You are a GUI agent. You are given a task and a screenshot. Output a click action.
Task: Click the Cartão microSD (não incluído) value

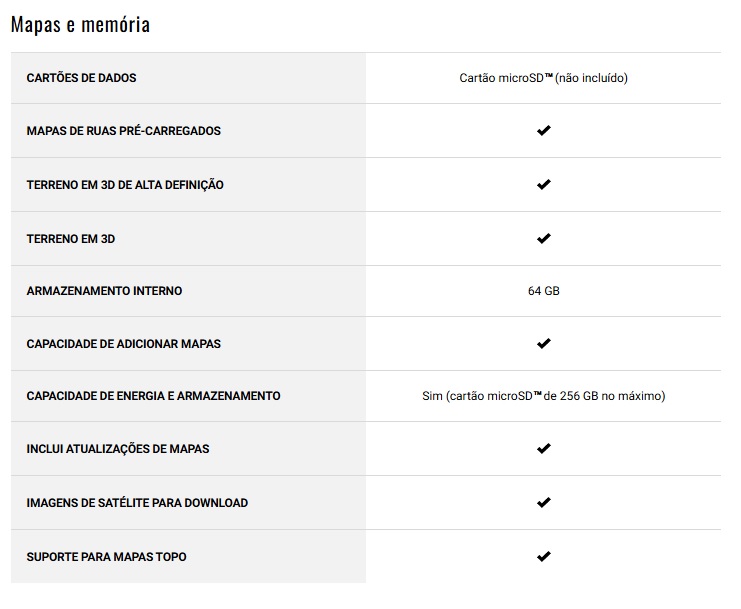point(543,78)
